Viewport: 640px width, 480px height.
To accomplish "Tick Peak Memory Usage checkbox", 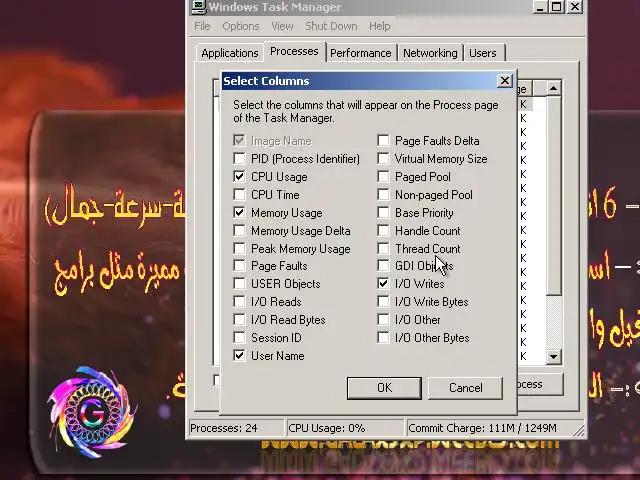I will (239, 248).
